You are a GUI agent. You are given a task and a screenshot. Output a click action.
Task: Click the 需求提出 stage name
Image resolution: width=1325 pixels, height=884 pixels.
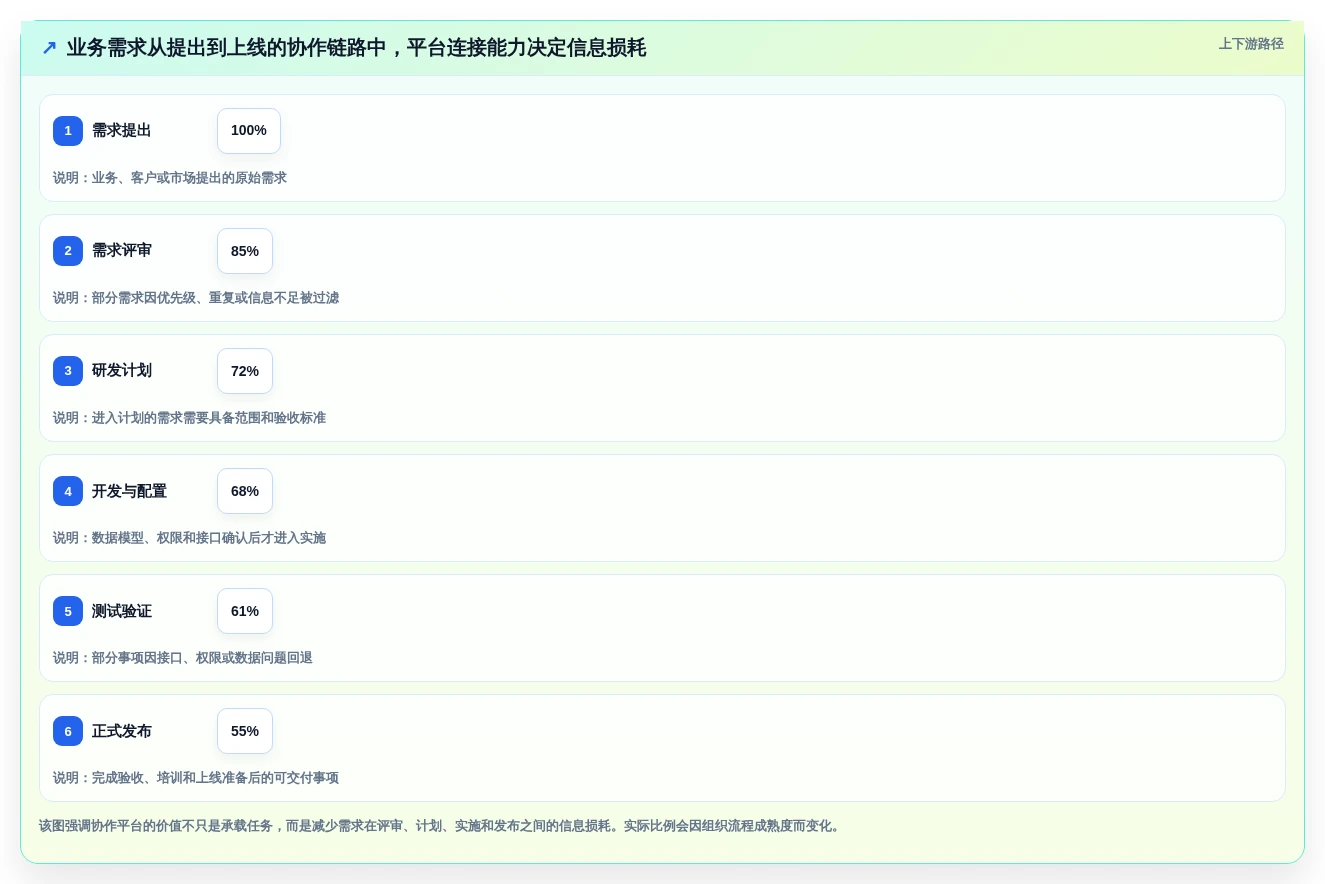click(122, 131)
